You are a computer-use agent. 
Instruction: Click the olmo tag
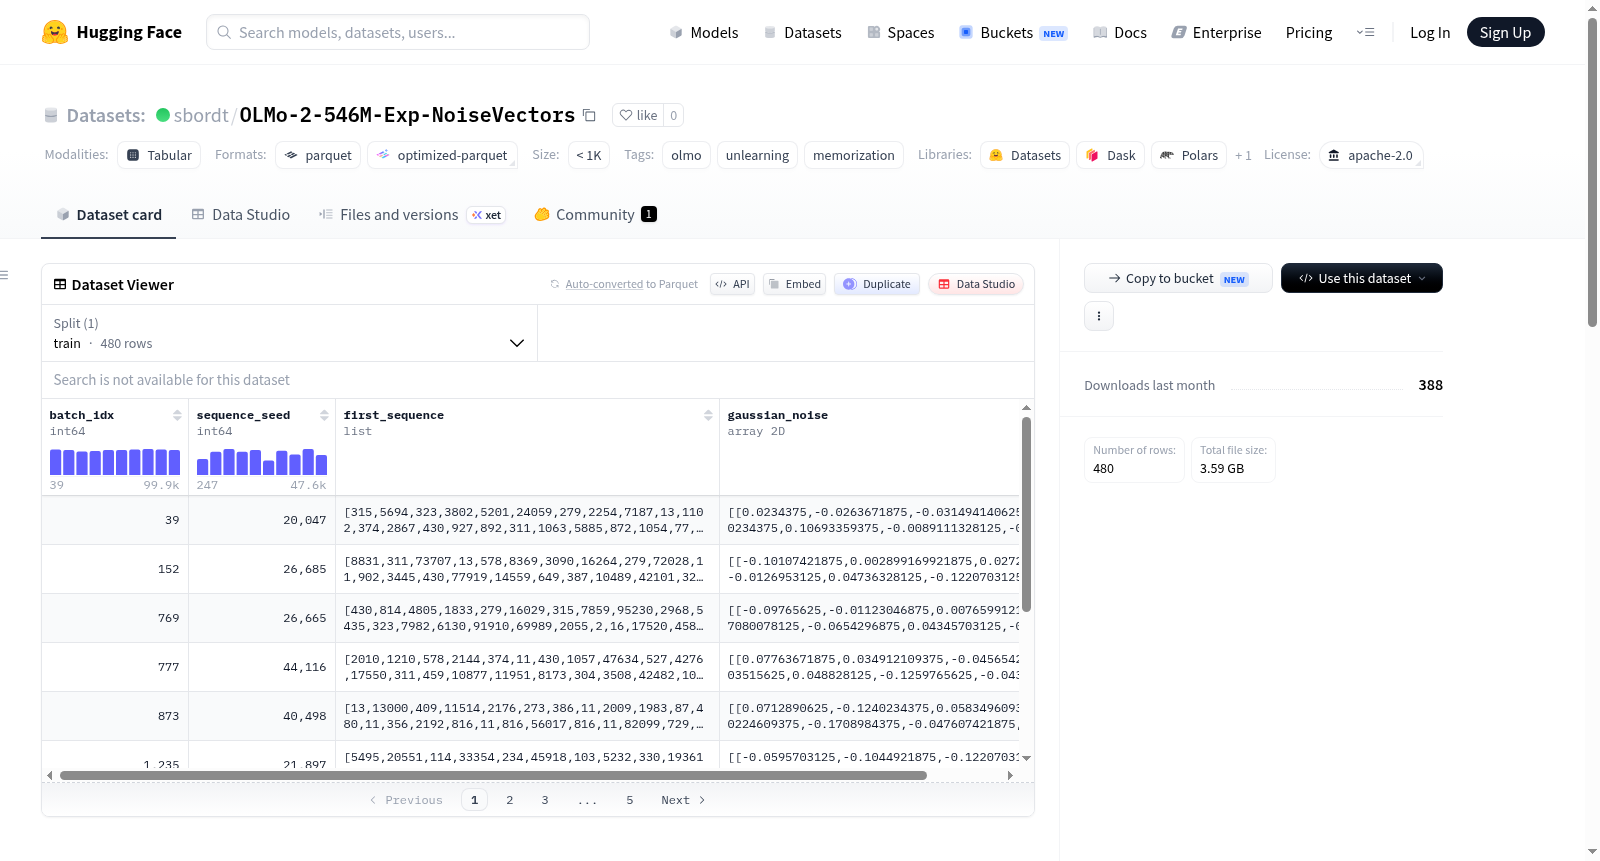(686, 155)
